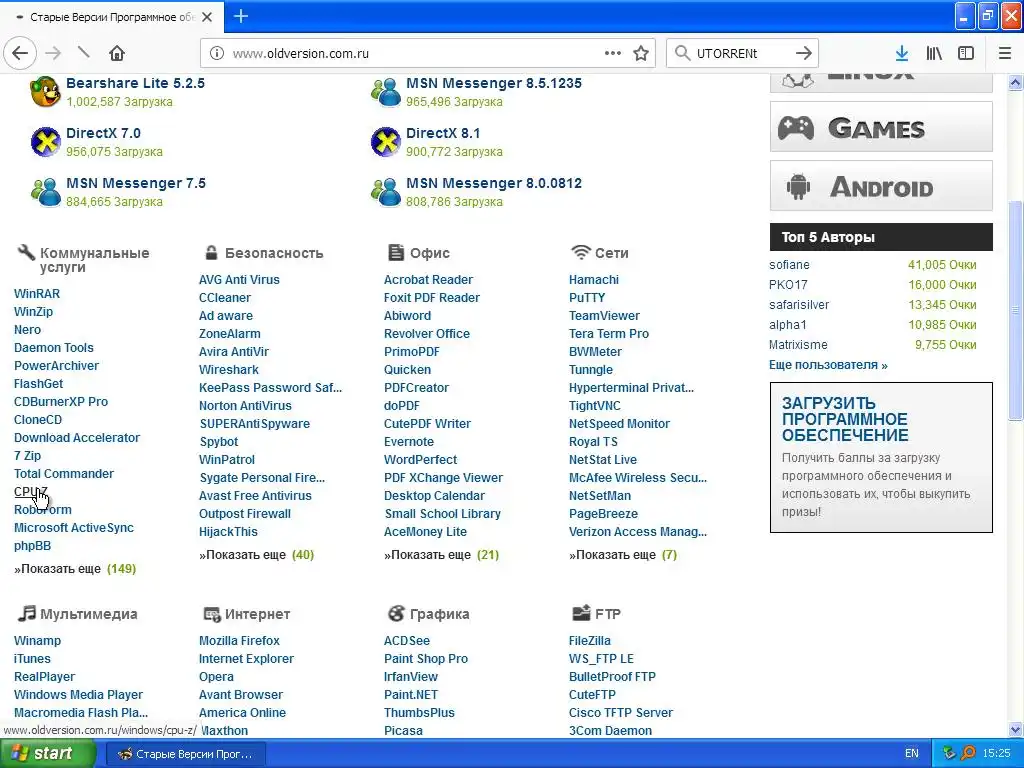Click the MSN Messenger 8.5.1235 icon
This screenshot has height=768, width=1024.
click(x=386, y=91)
